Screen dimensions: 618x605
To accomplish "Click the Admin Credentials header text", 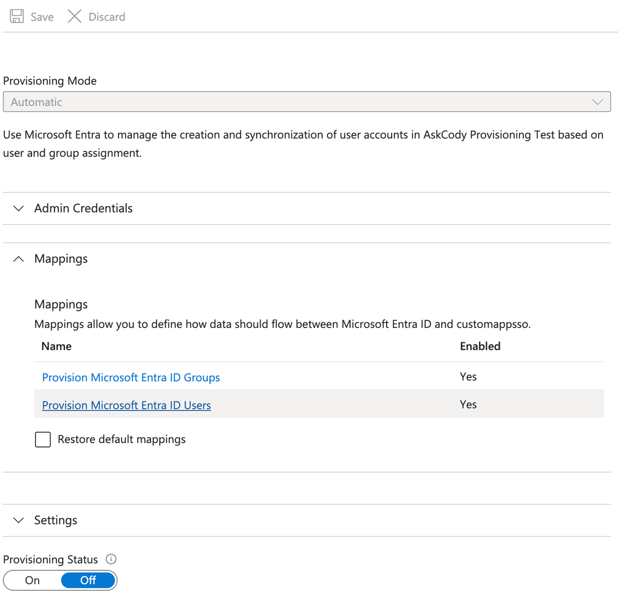I will [83, 208].
